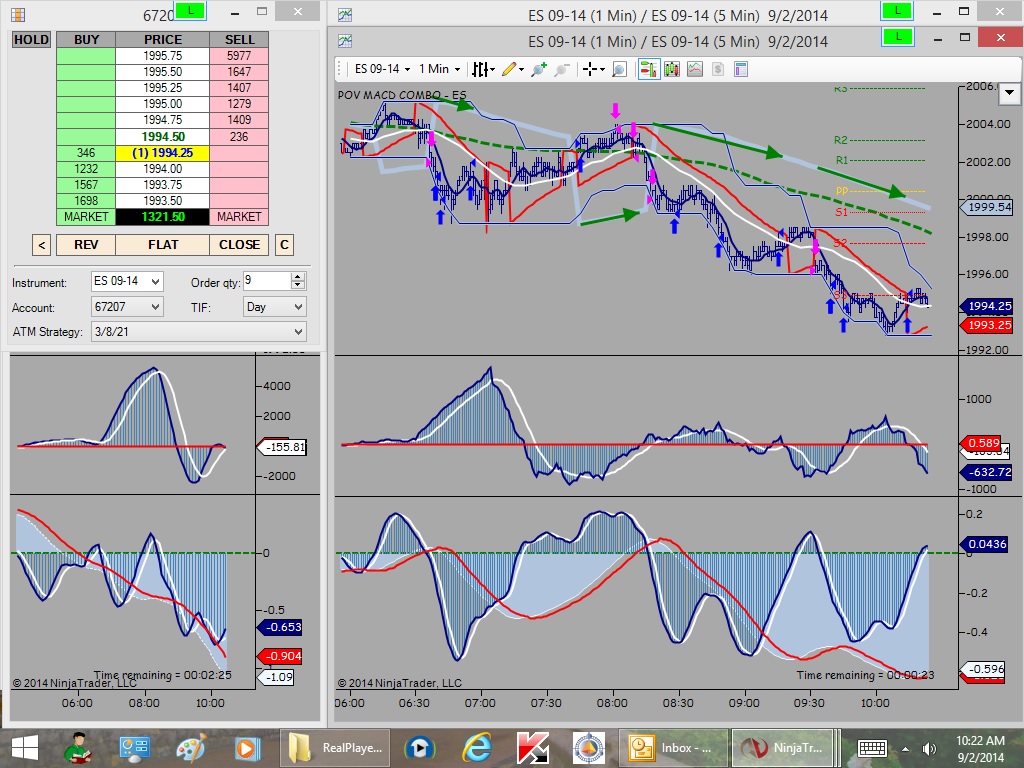Image resolution: width=1024 pixels, height=768 pixels.
Task: Open ES 09-14 instrument dropdown in chart toolbar
Action: [x=382, y=69]
